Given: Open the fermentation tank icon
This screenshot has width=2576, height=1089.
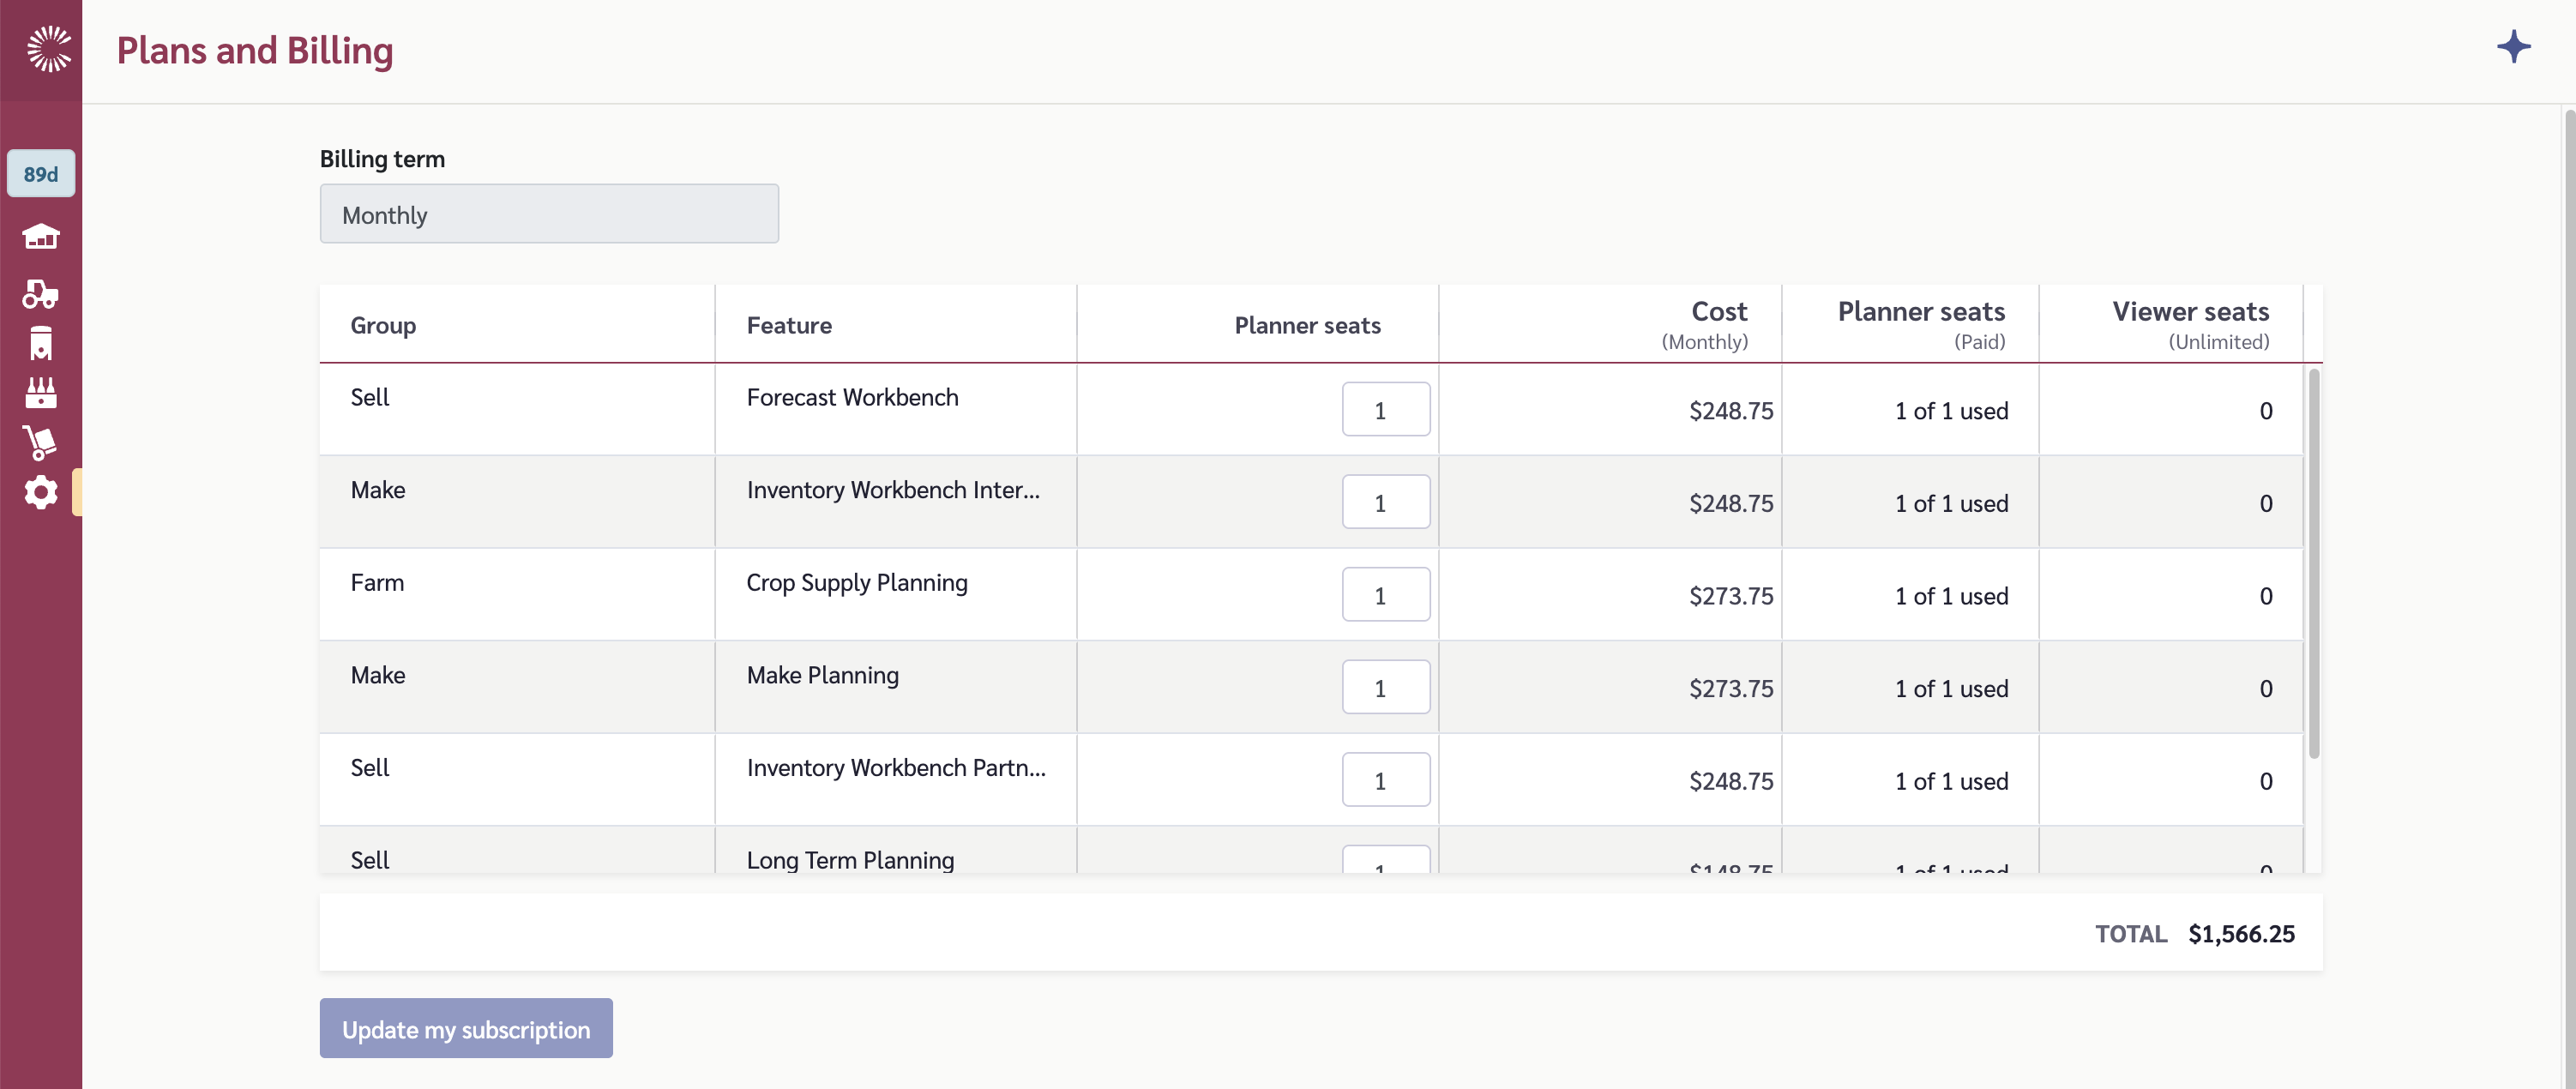Looking at the screenshot, I should [41, 343].
